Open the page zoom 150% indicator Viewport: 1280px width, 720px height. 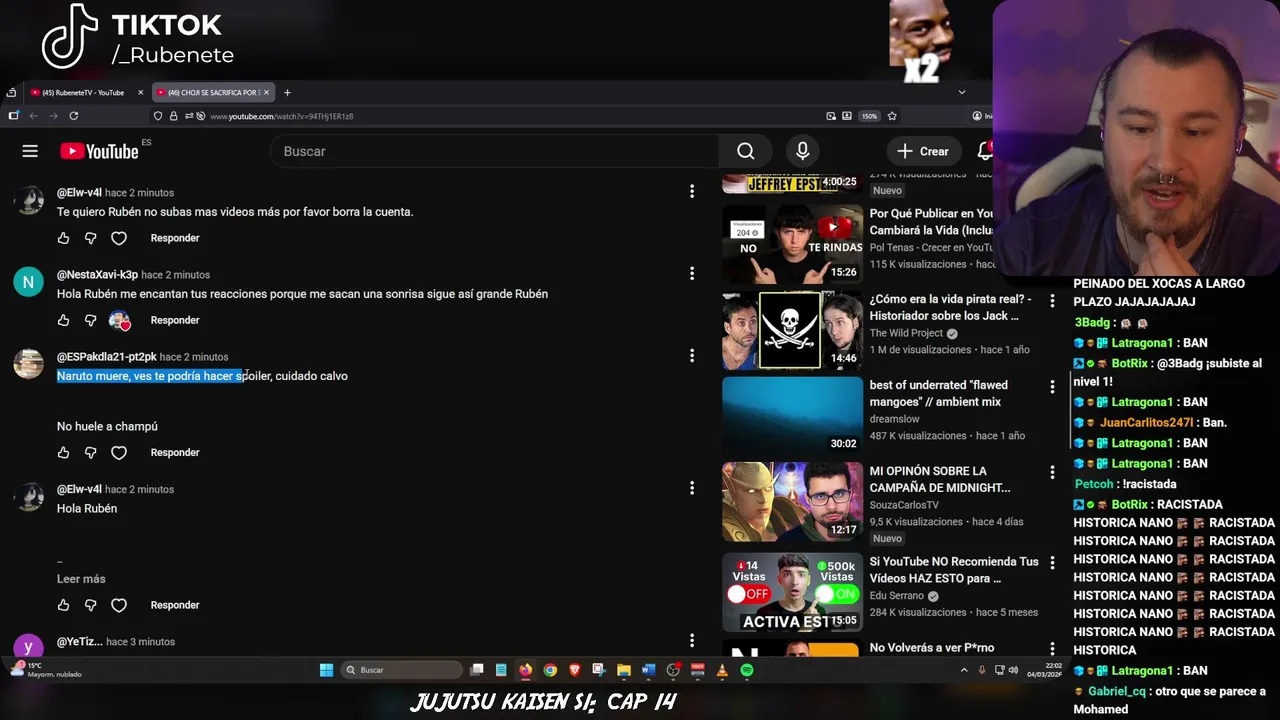(869, 116)
